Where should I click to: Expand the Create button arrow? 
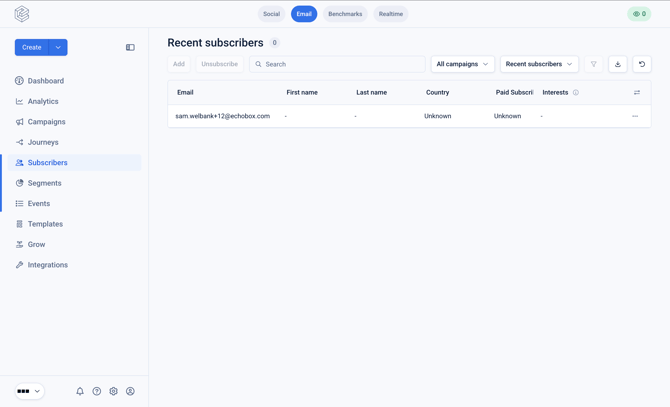tap(58, 47)
